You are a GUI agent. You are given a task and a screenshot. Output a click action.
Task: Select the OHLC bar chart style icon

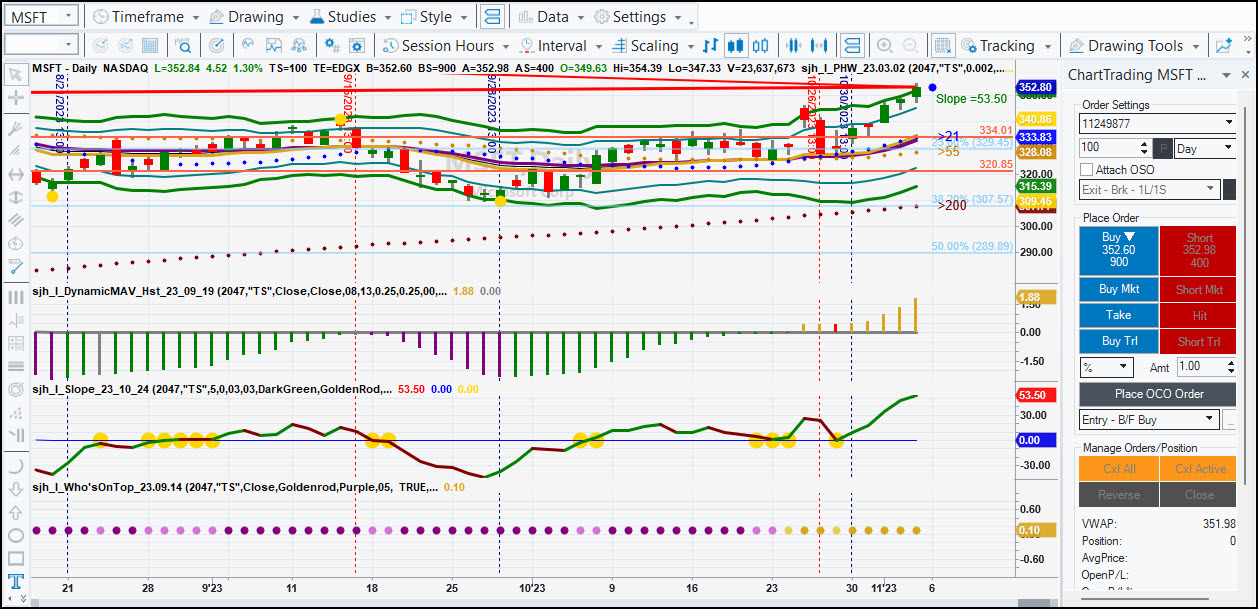(711, 46)
